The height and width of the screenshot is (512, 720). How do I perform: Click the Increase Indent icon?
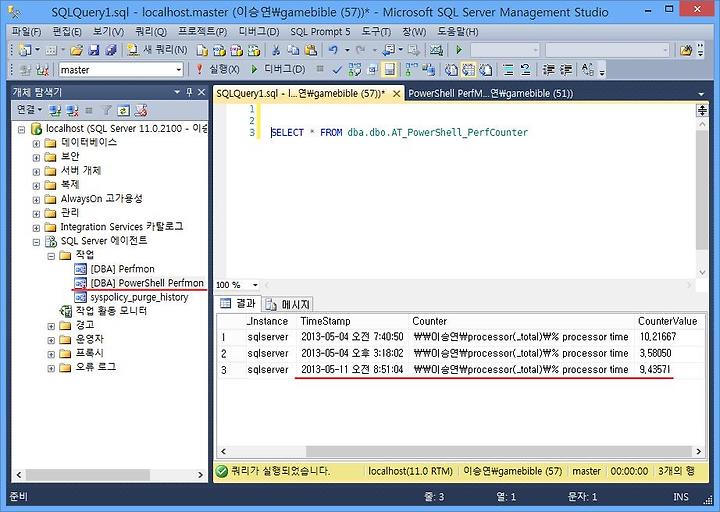coord(566,70)
